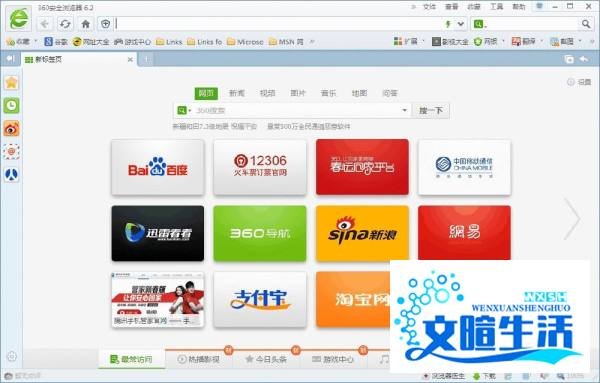Go to next tile page with the right arrow
Viewport: 600px width, 383px height.
(x=572, y=219)
